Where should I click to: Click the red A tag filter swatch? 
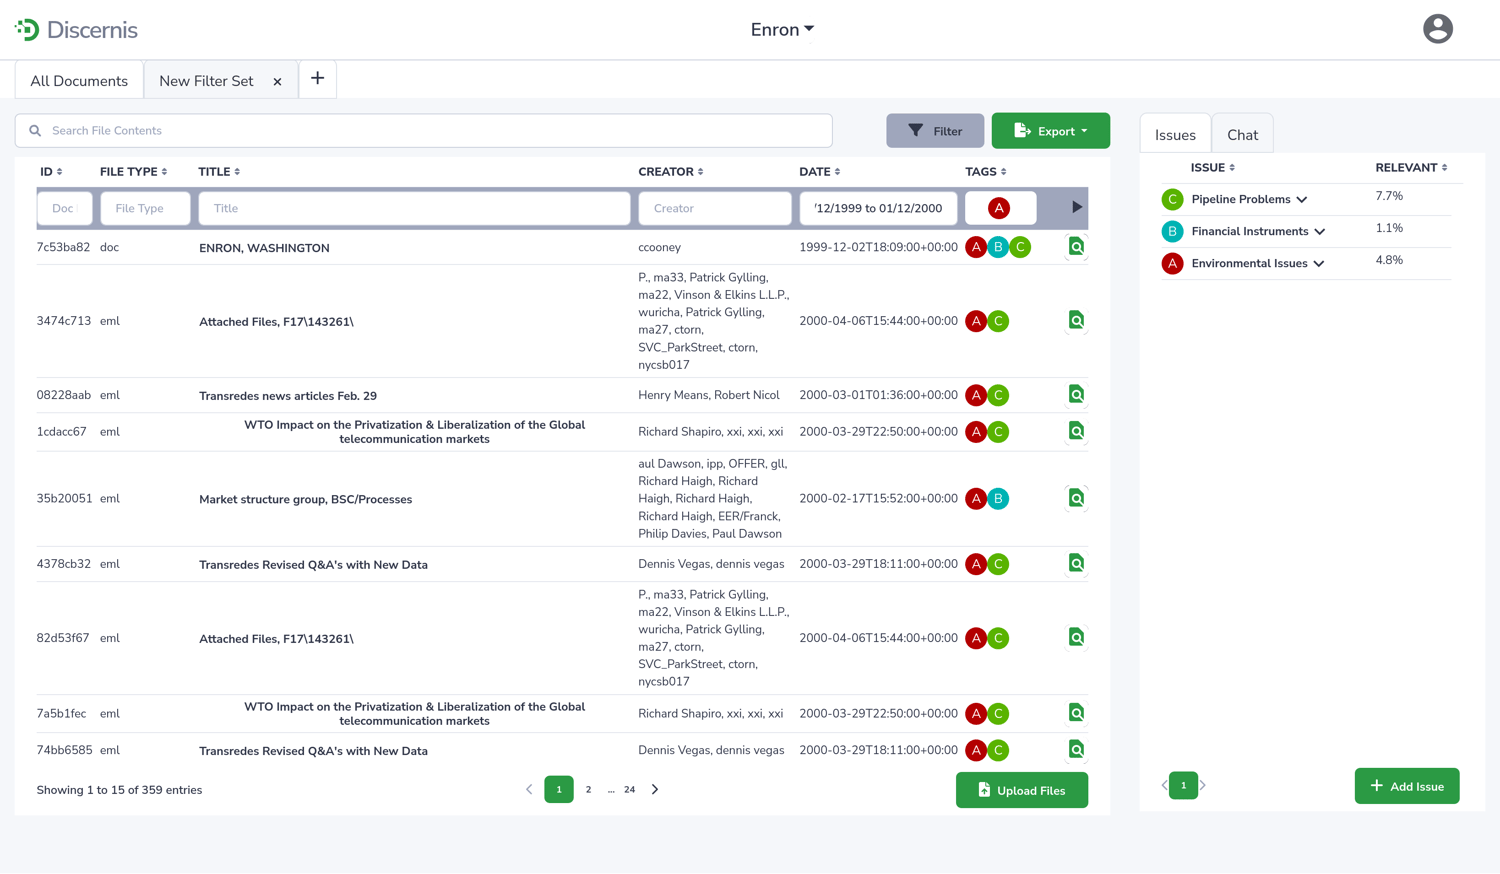click(x=998, y=208)
